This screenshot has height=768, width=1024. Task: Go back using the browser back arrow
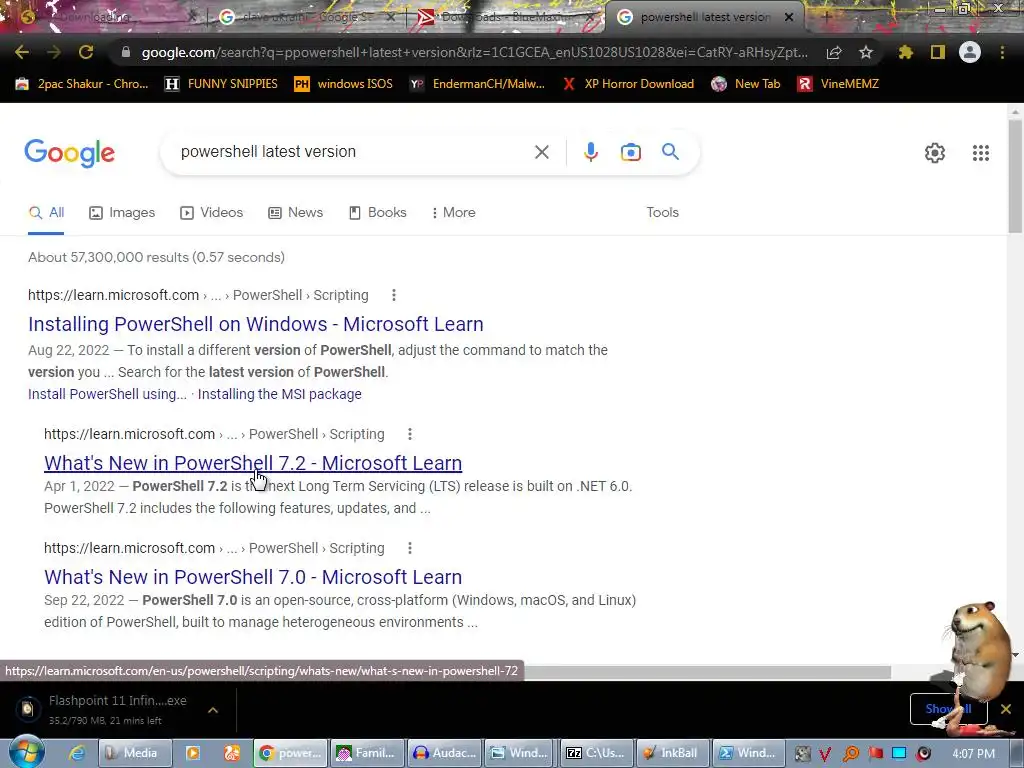click(x=22, y=52)
